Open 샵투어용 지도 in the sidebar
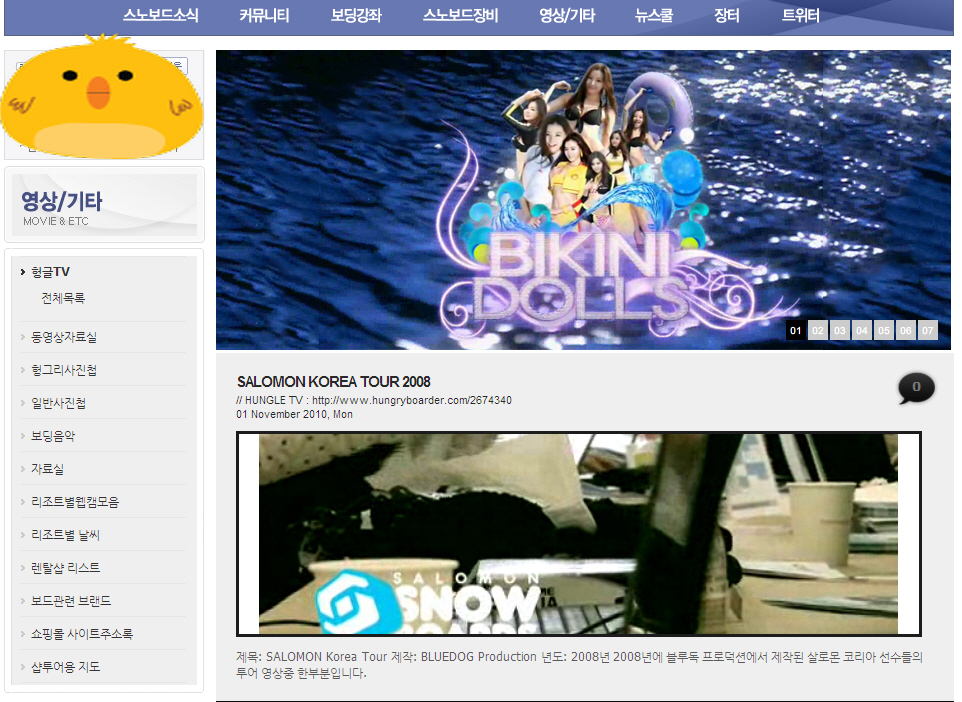Screen dimensions: 962x702 (x=65, y=667)
